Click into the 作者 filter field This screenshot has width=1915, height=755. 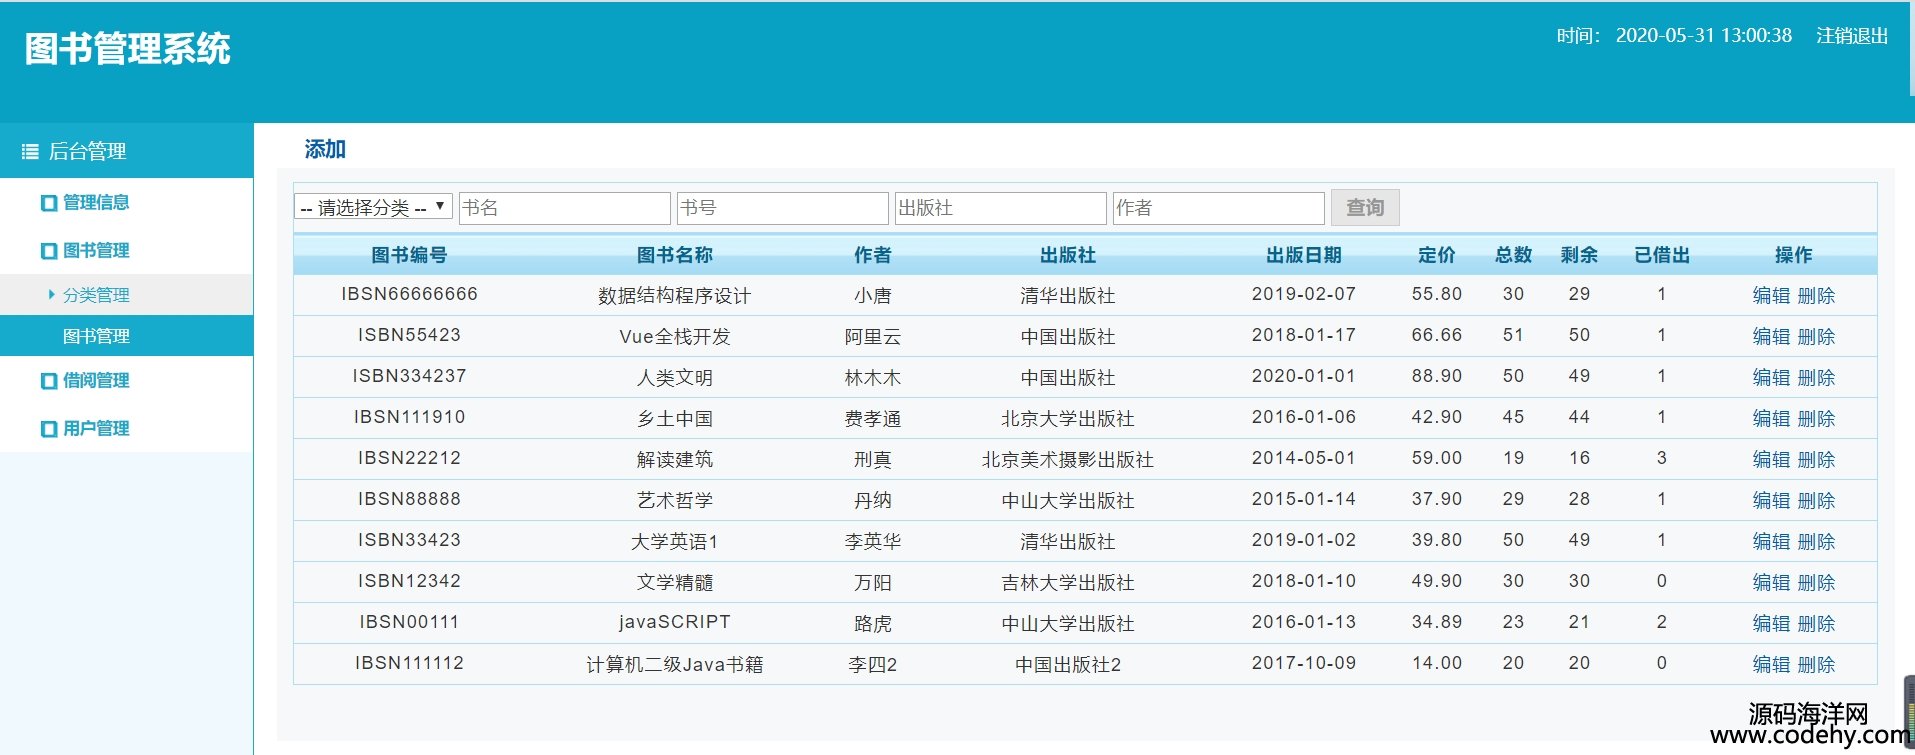coord(1218,208)
